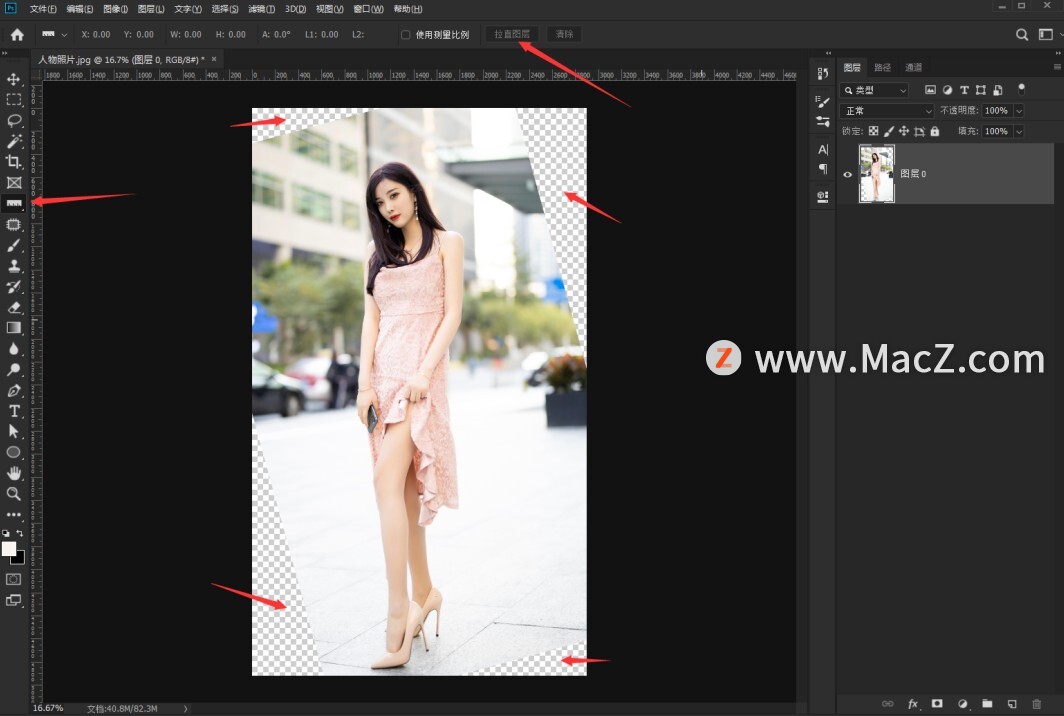1064x716 pixels.
Task: Select the Move tool
Action: [14, 79]
